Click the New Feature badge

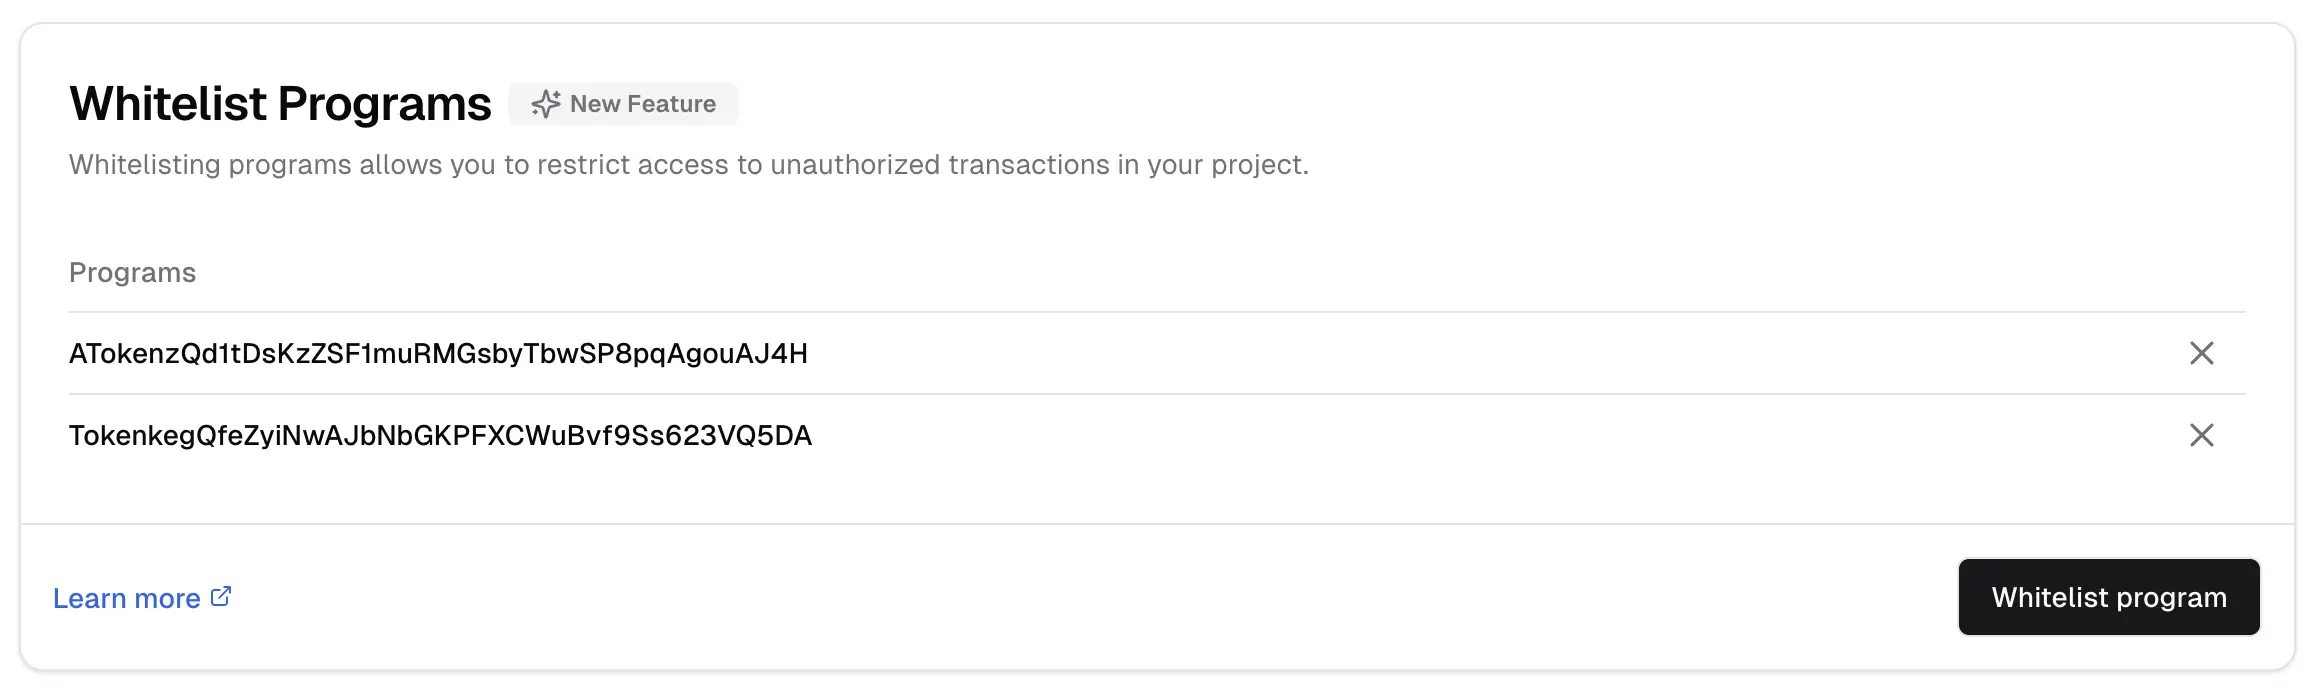(x=624, y=103)
